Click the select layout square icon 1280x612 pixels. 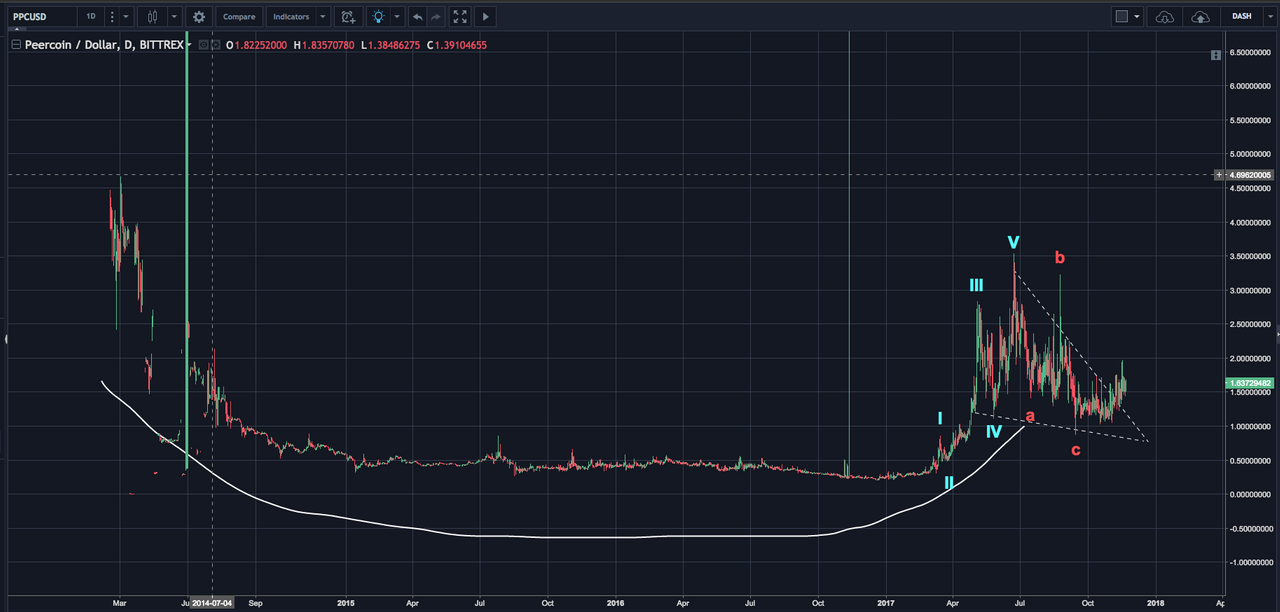1121,16
